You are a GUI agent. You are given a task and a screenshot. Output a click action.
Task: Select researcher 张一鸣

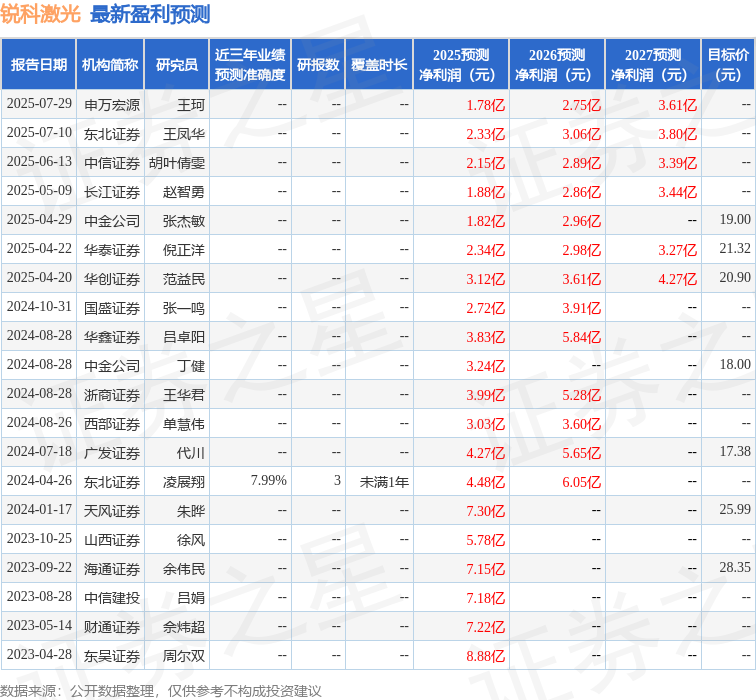coord(184,308)
